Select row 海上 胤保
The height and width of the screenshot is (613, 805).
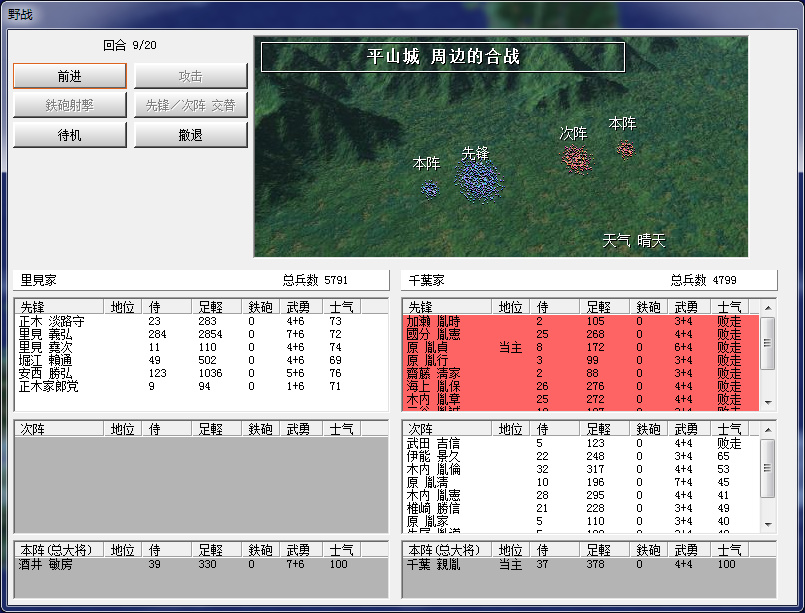tap(581, 386)
